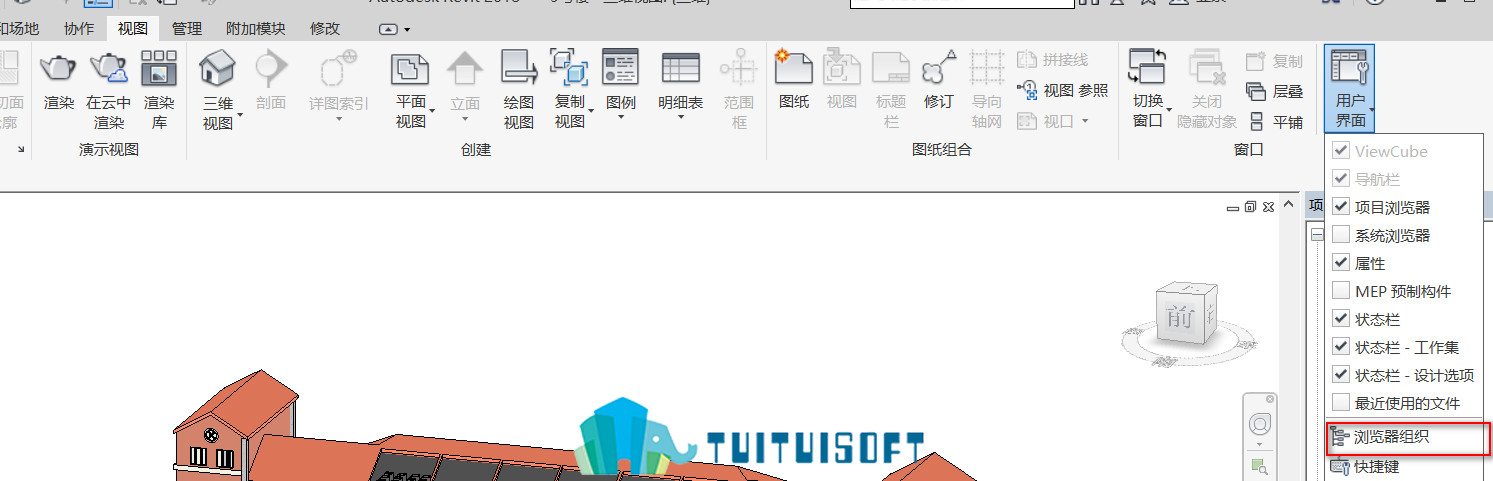Uncheck 项目浏览器 in the menu
Viewport: 1493px width, 481px height.
(1342, 207)
